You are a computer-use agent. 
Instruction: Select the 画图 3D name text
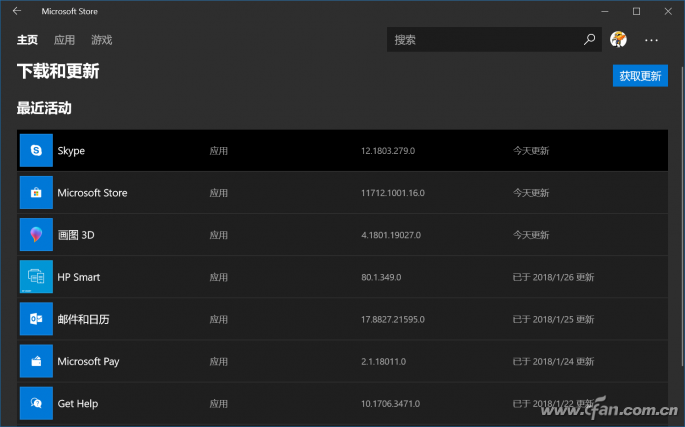click(x=76, y=235)
